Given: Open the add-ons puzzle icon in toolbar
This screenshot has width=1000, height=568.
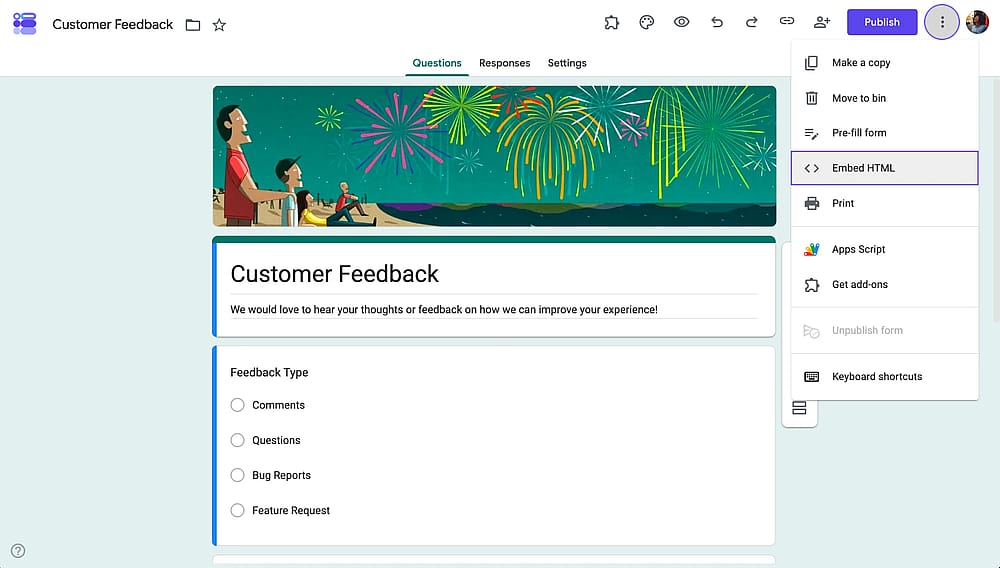Looking at the screenshot, I should pos(612,22).
